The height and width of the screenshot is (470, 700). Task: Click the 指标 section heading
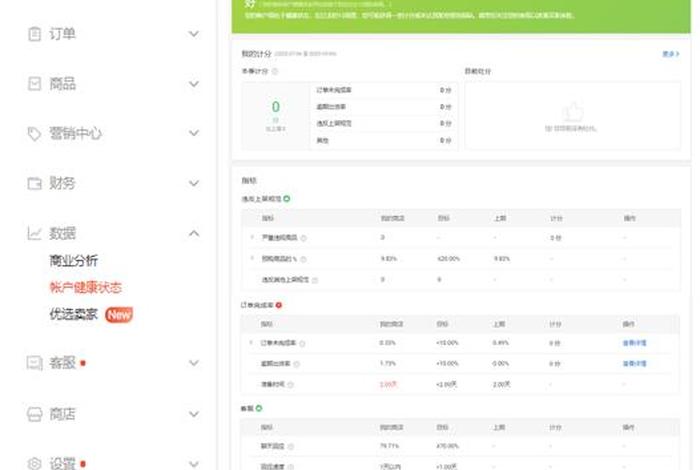[249, 181]
